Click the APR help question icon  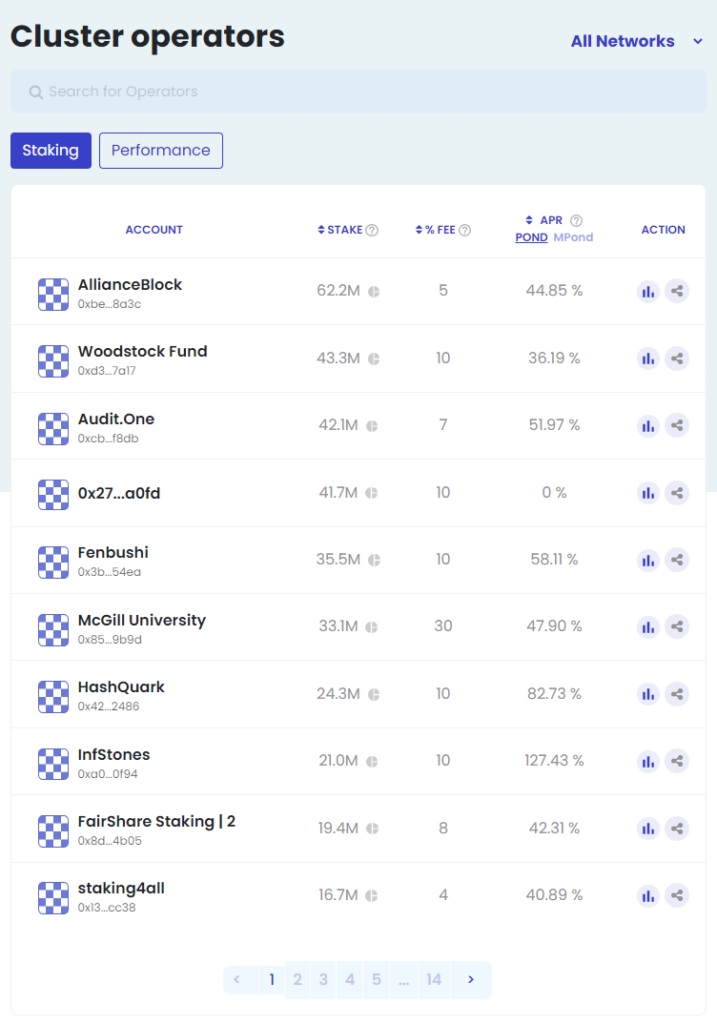[x=576, y=221]
